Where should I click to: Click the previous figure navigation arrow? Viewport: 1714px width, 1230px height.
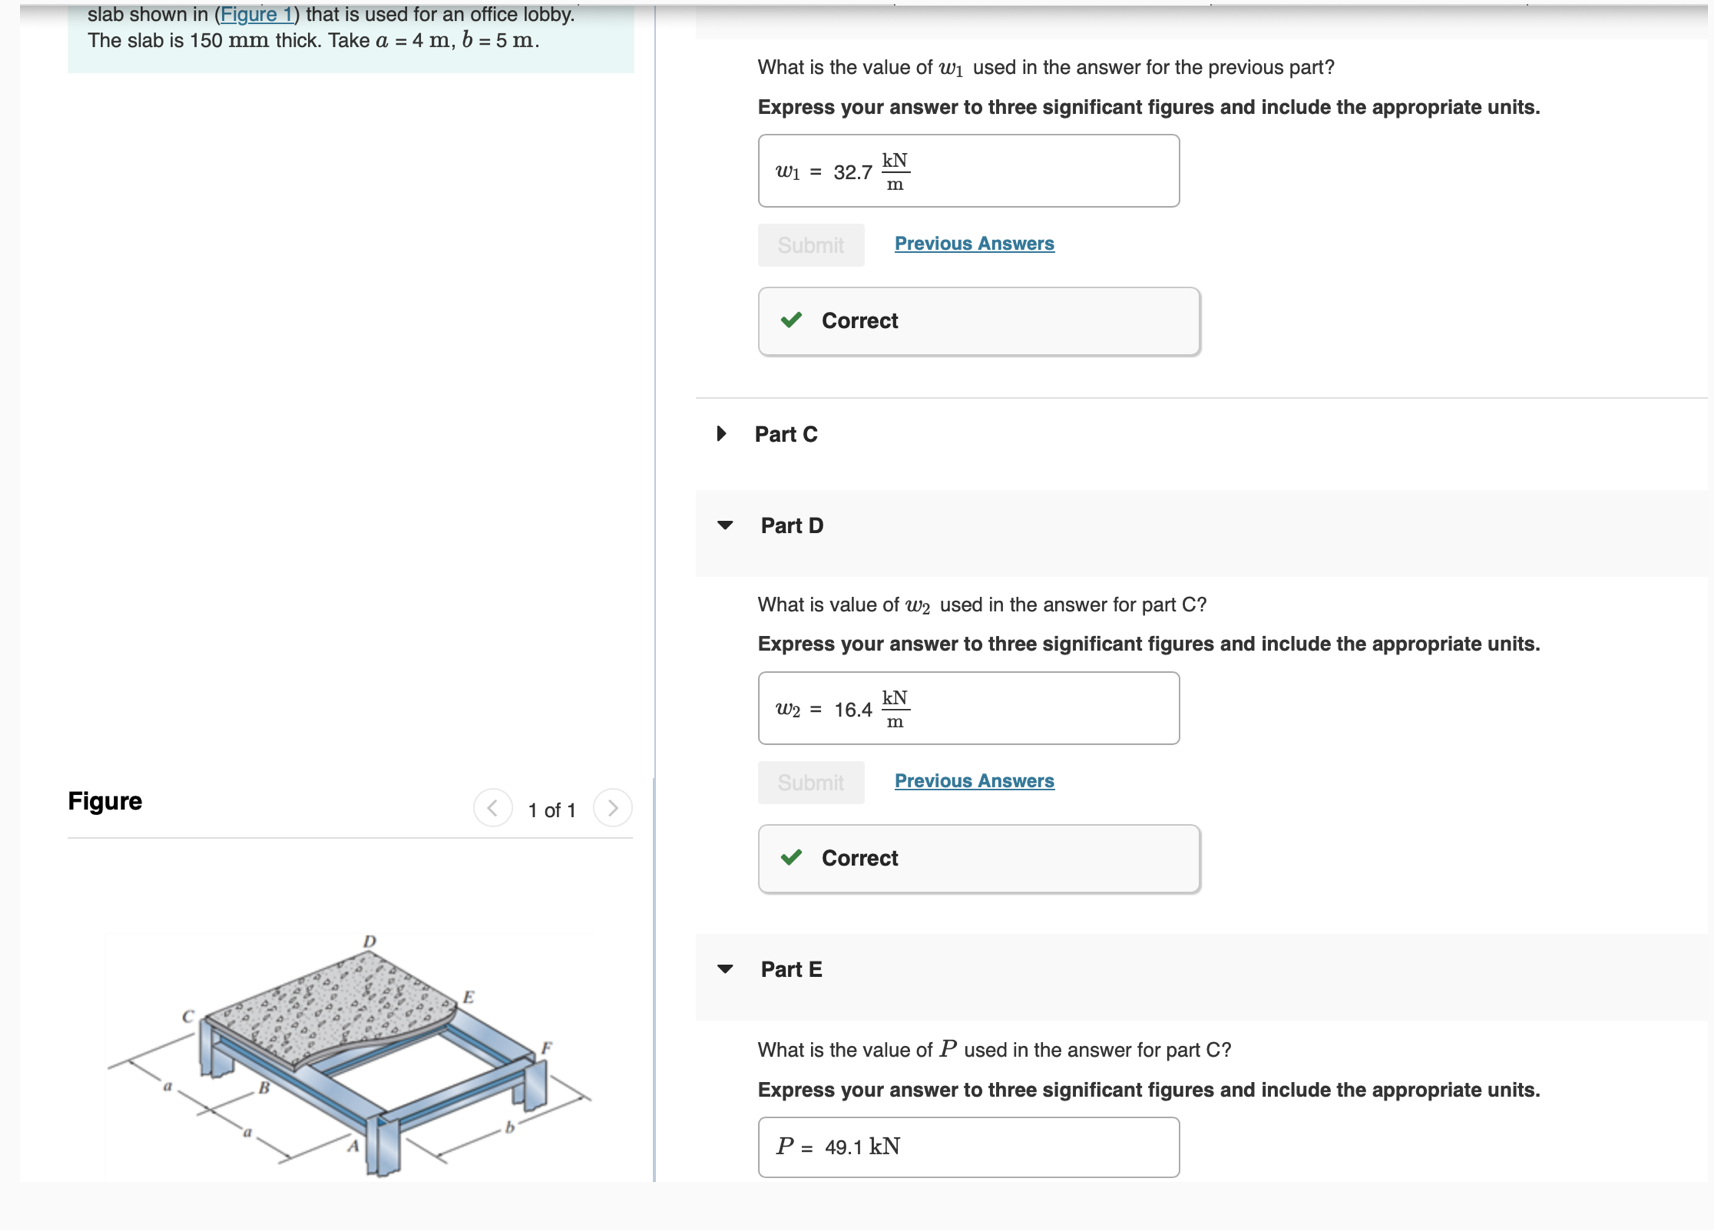pos(492,809)
